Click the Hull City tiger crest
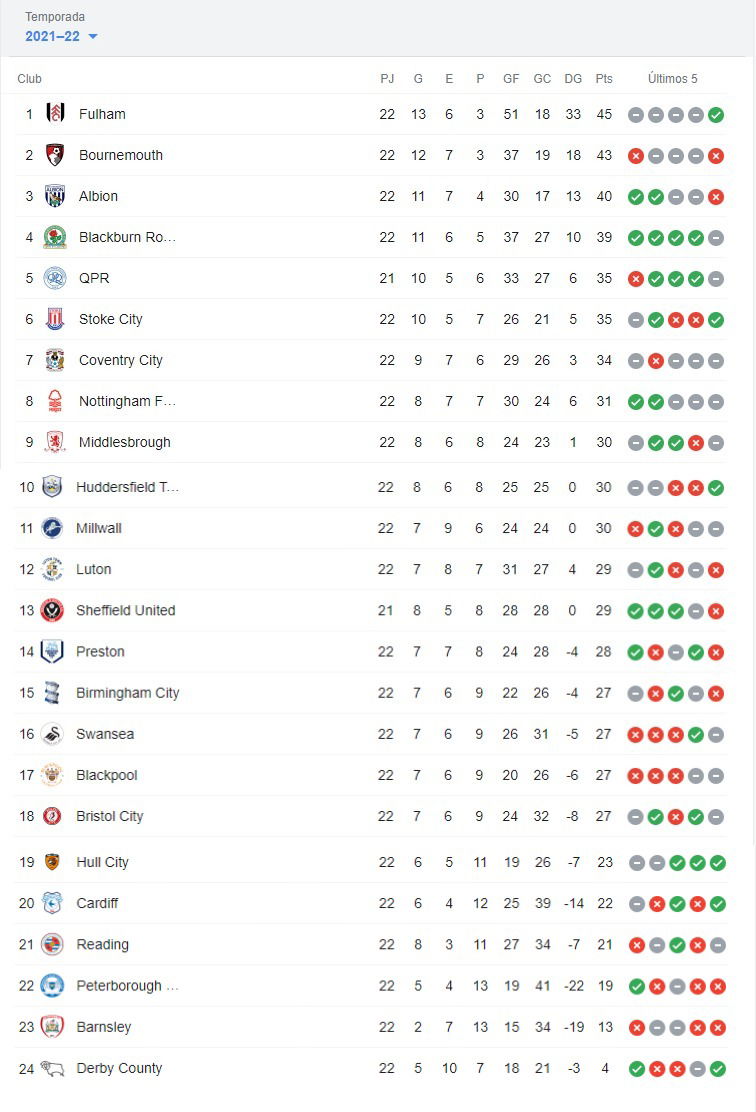The width and height of the screenshot is (756, 1112). point(52,862)
